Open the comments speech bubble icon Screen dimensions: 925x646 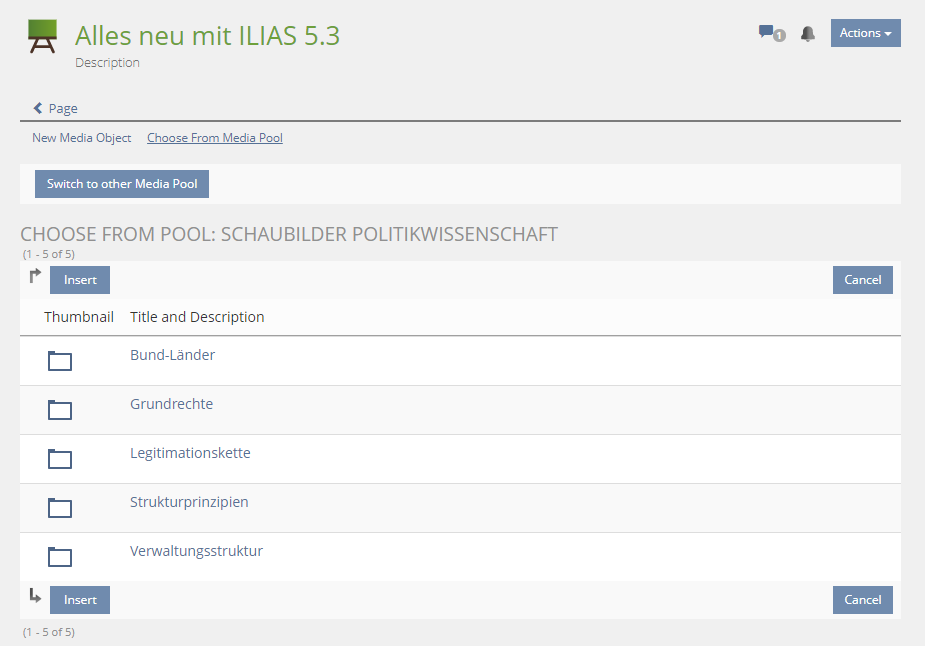click(x=768, y=33)
